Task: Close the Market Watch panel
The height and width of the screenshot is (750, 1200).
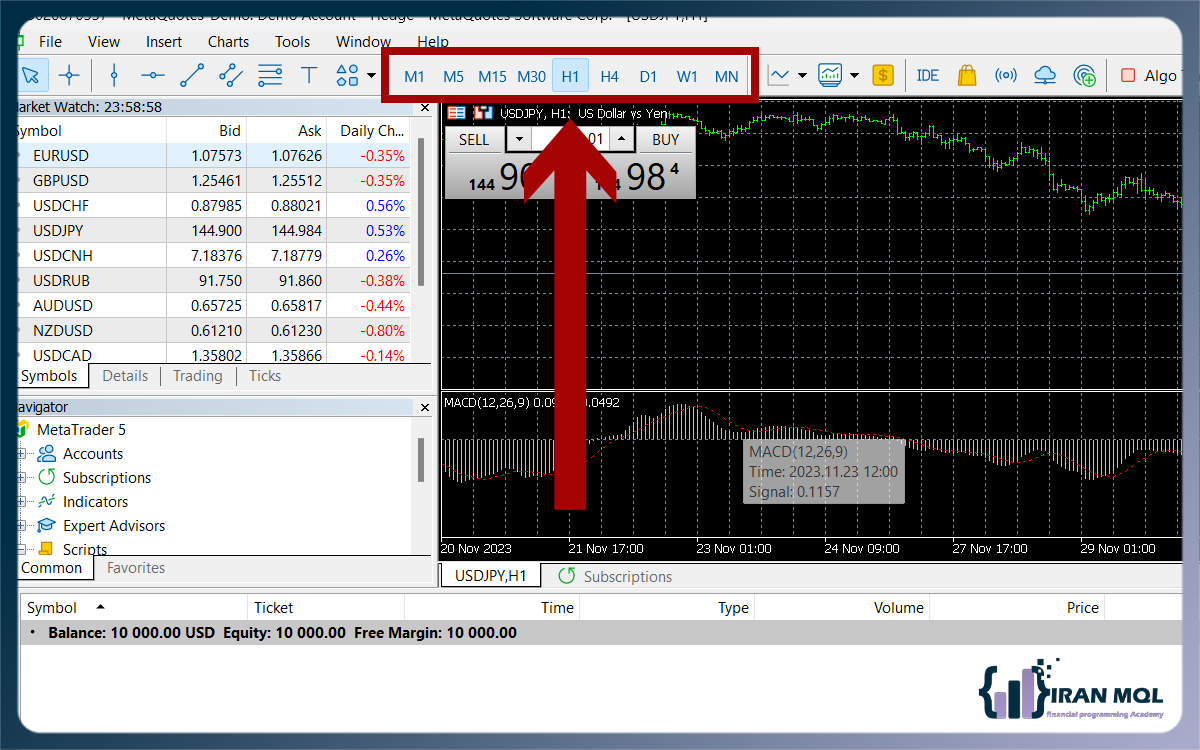Action: [425, 107]
